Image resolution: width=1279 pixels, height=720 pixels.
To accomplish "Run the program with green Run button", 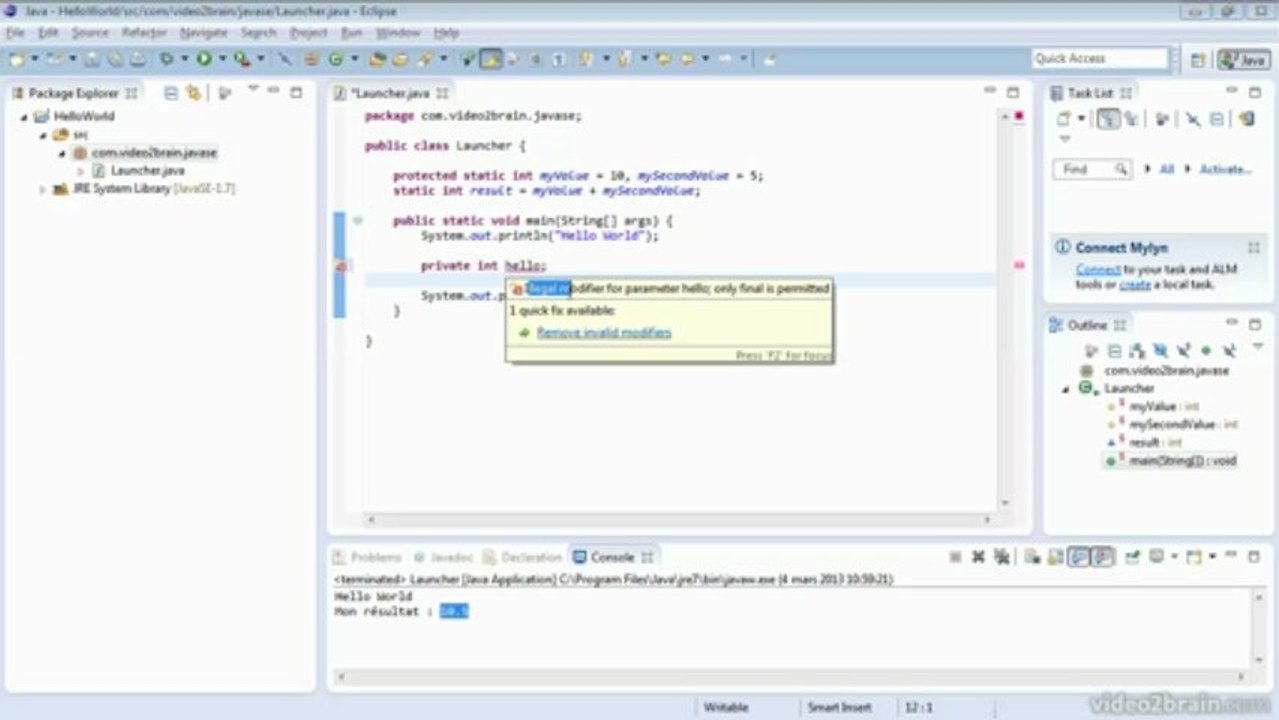I will [204, 60].
